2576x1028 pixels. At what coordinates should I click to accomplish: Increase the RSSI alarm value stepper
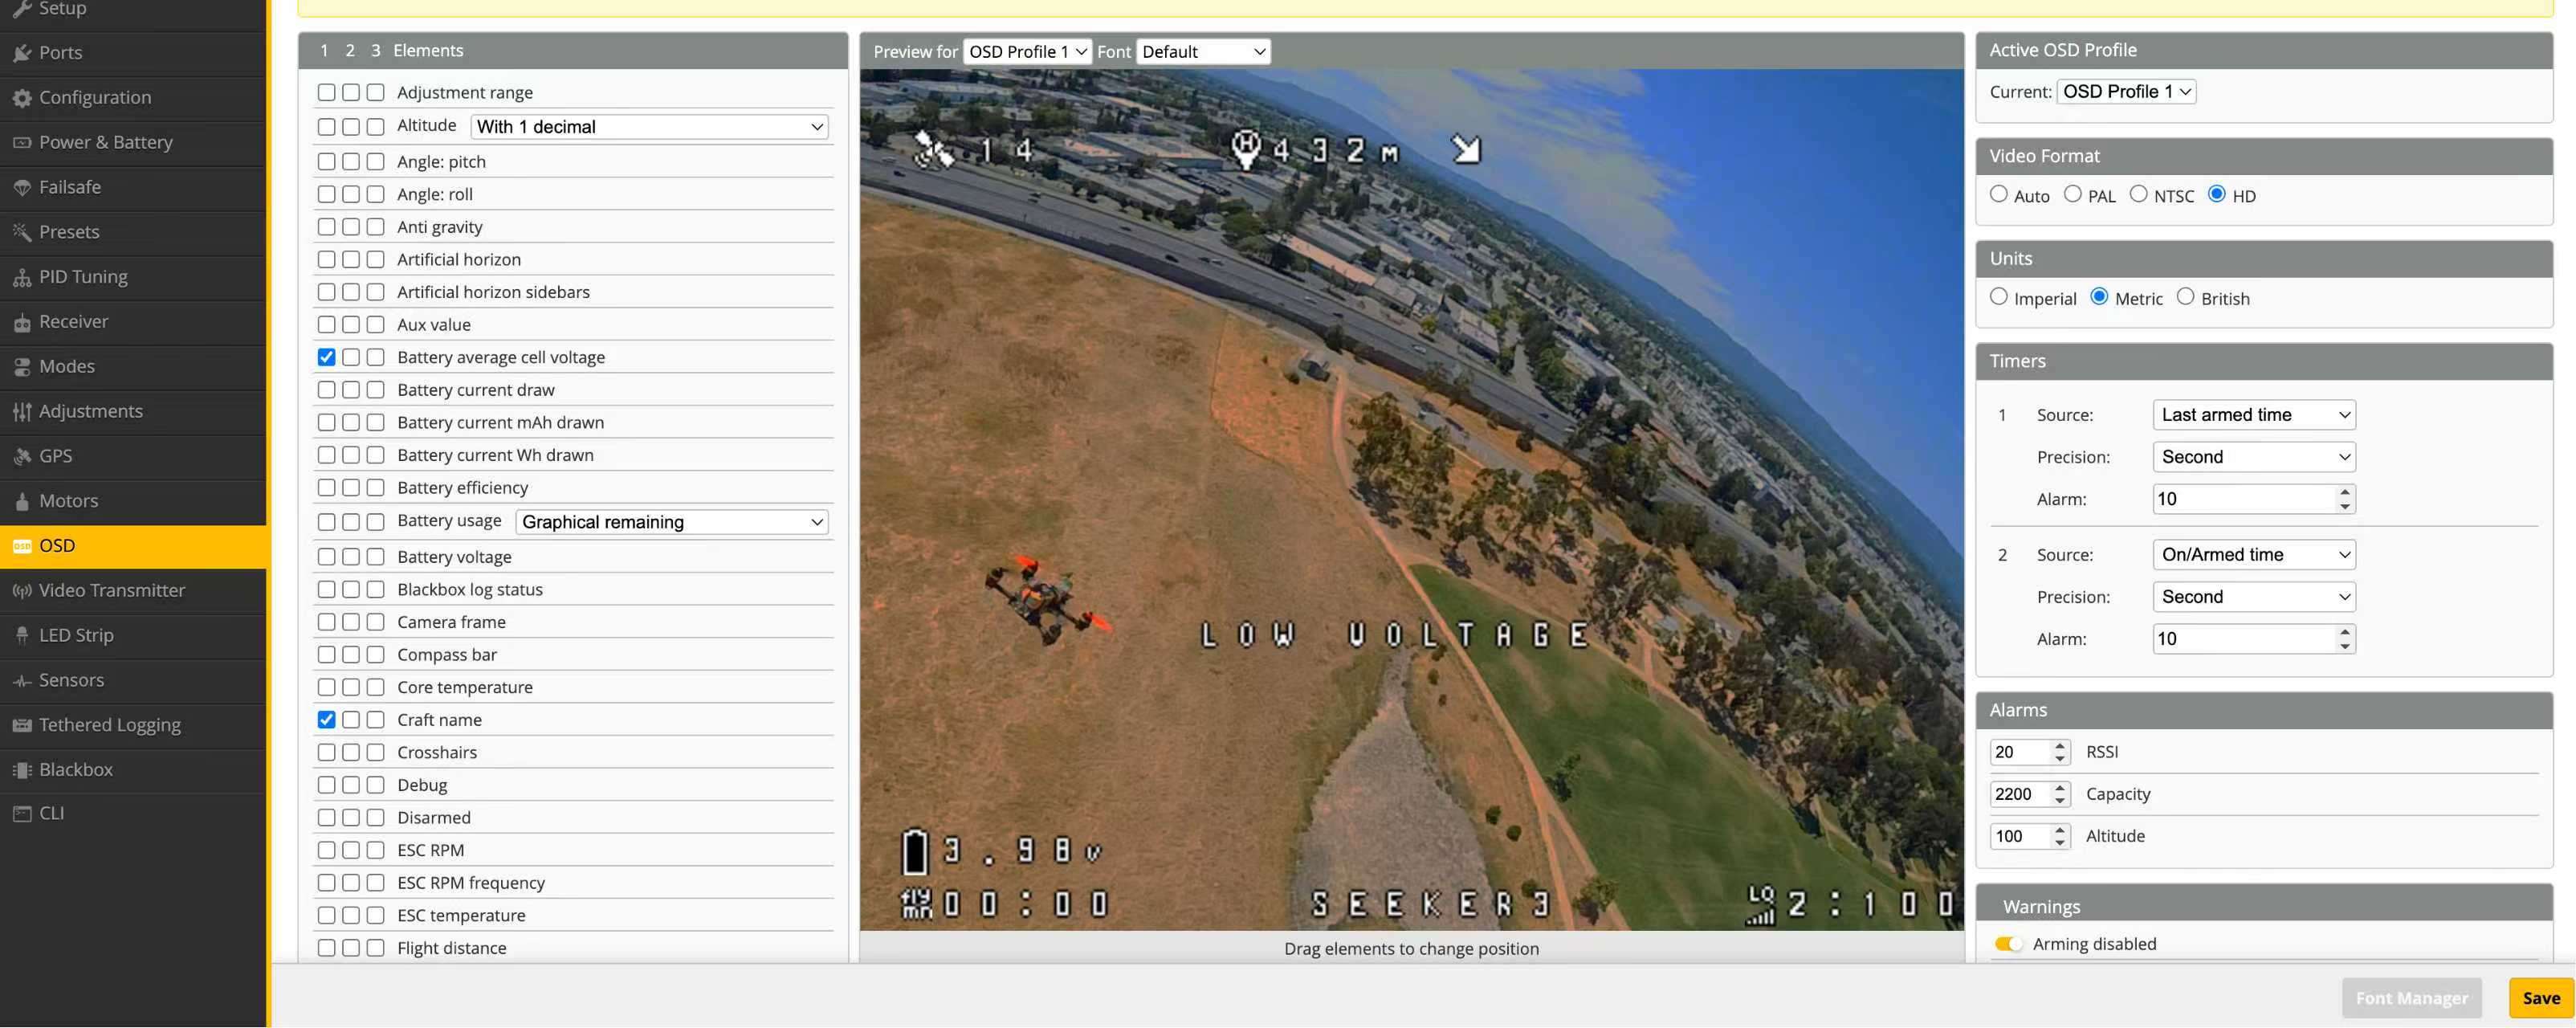(2059, 745)
